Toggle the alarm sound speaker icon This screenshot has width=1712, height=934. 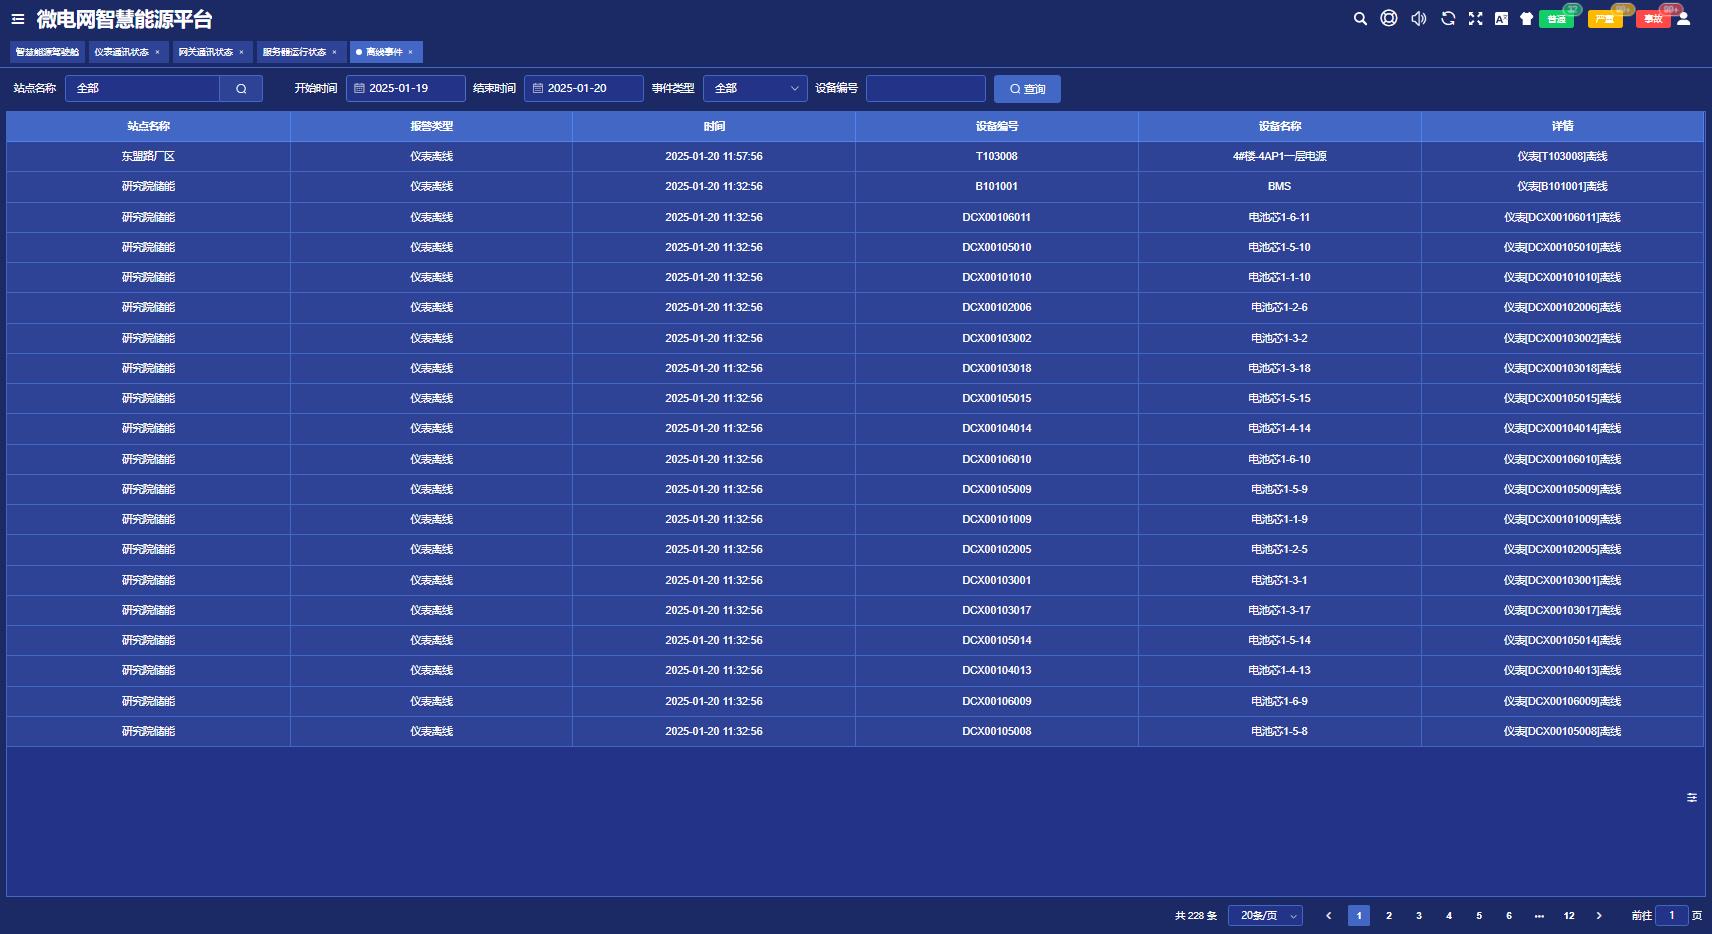coord(1418,19)
